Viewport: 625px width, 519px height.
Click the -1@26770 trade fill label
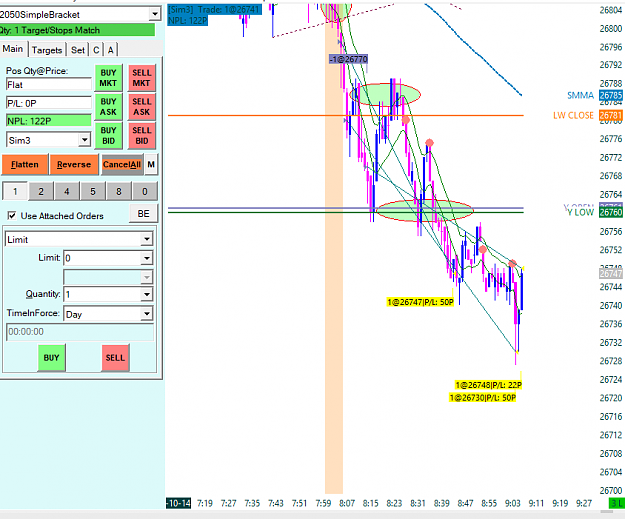(348, 59)
